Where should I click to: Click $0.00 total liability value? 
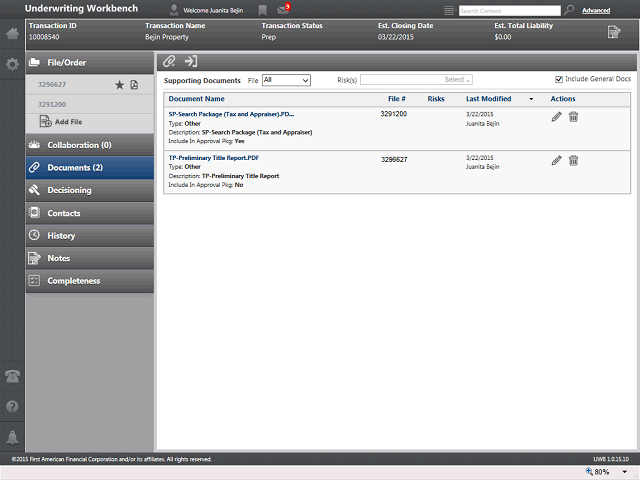tap(502, 37)
